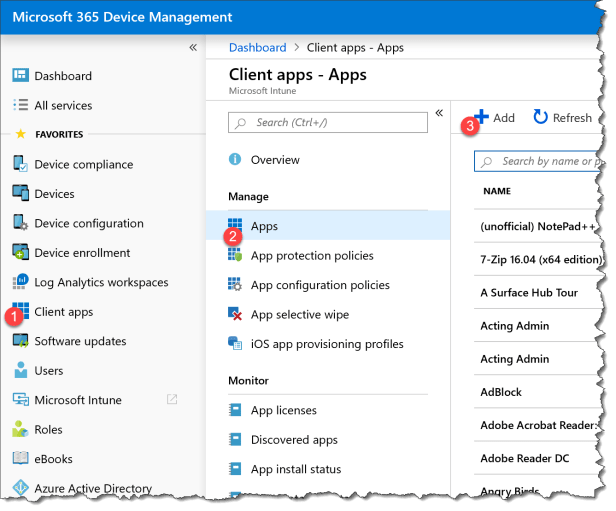Click the Overview info icon

coord(235,159)
